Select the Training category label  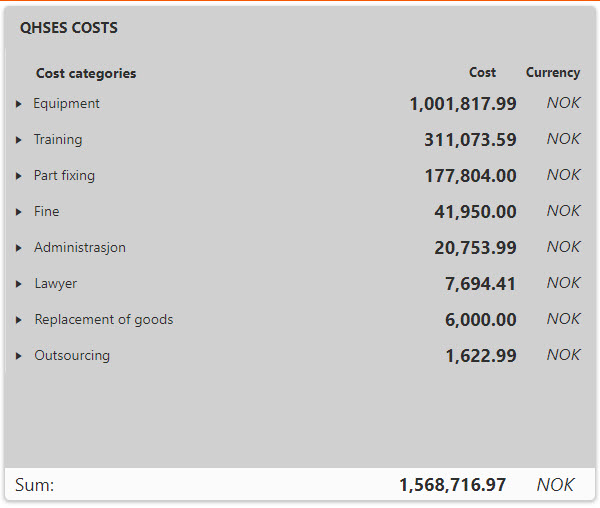point(58,139)
